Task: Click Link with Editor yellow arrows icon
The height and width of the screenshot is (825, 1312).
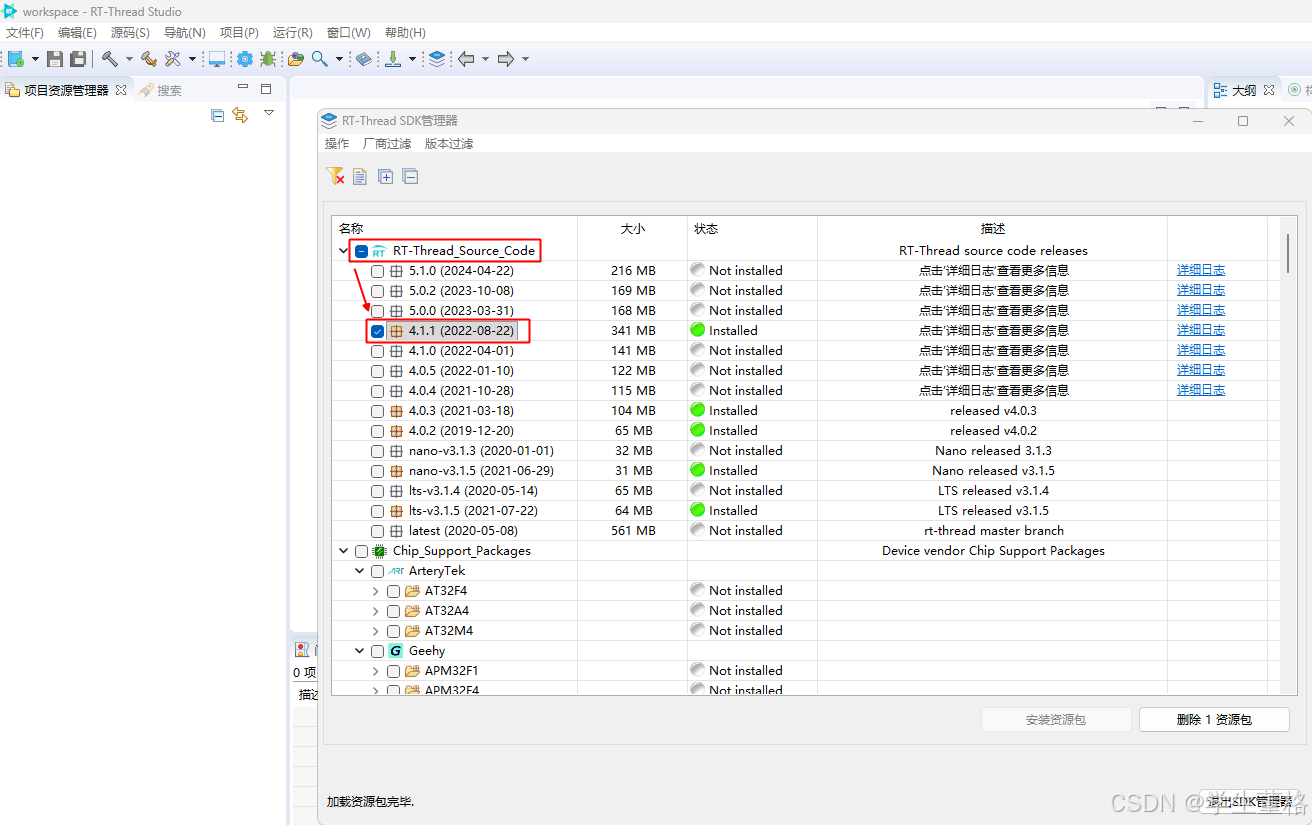Action: coord(240,115)
